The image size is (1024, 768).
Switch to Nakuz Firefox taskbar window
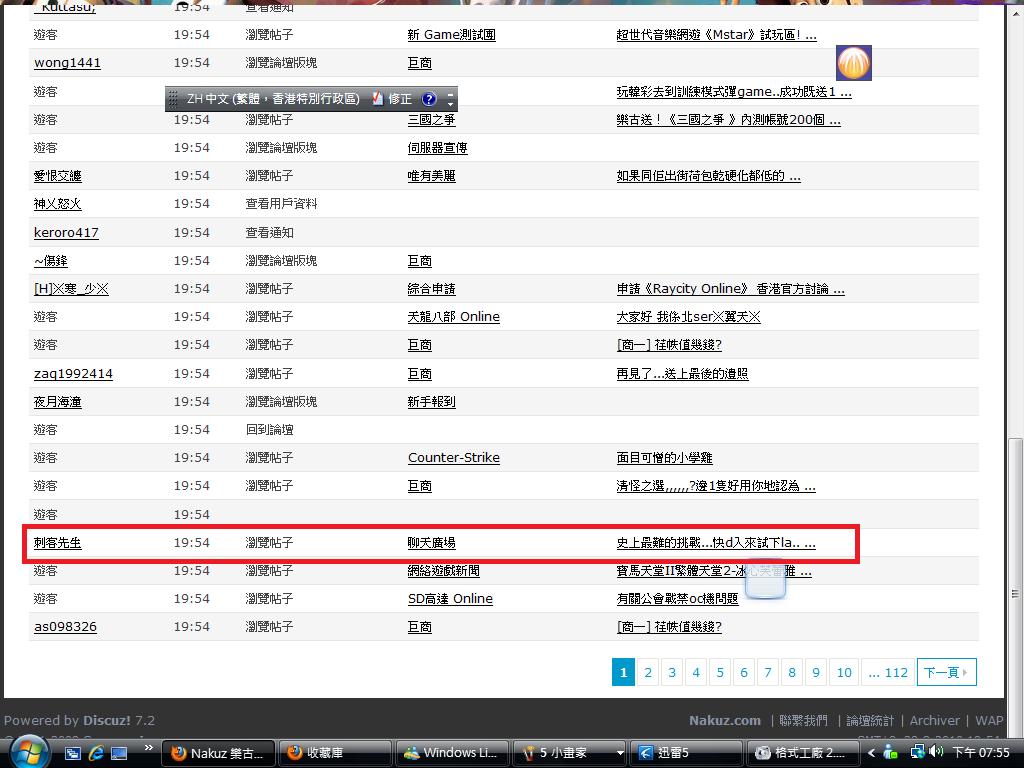click(218, 753)
